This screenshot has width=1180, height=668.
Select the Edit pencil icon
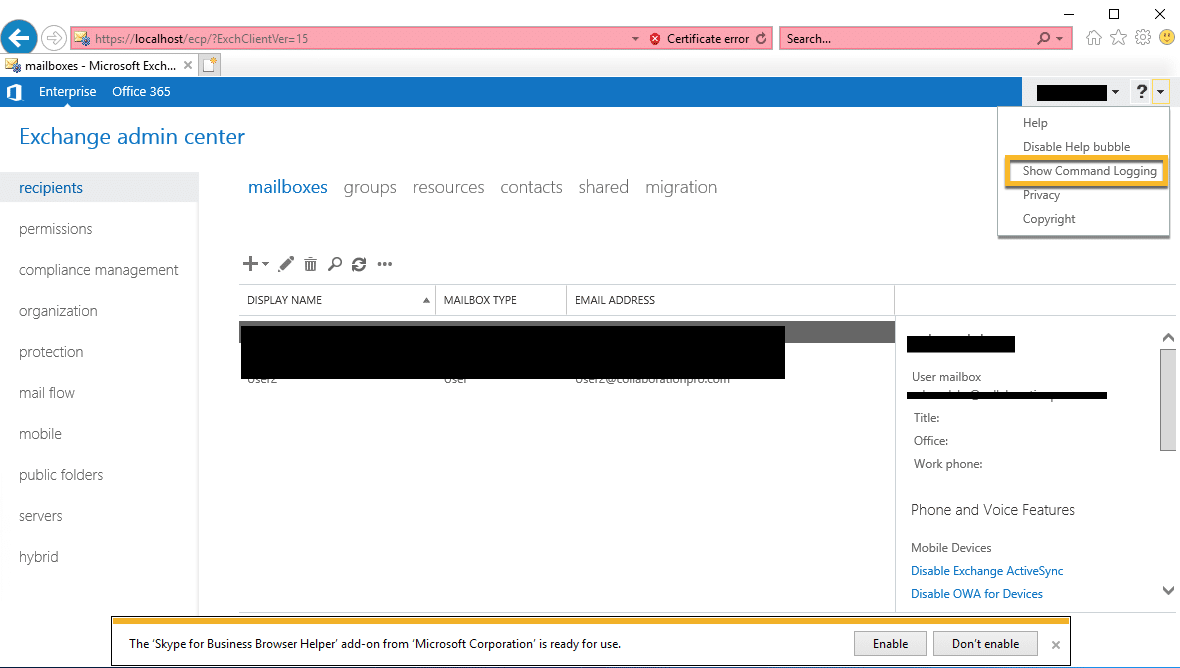tap(285, 263)
